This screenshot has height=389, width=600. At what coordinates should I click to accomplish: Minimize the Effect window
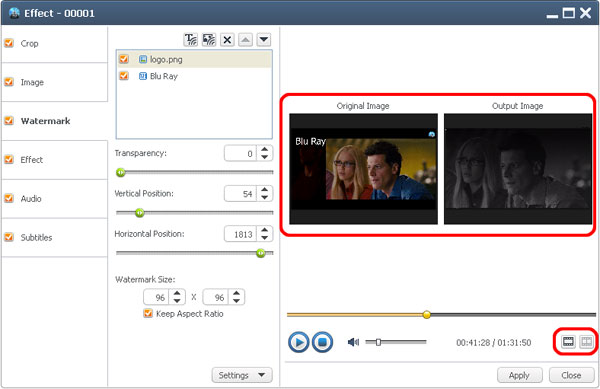pos(552,15)
